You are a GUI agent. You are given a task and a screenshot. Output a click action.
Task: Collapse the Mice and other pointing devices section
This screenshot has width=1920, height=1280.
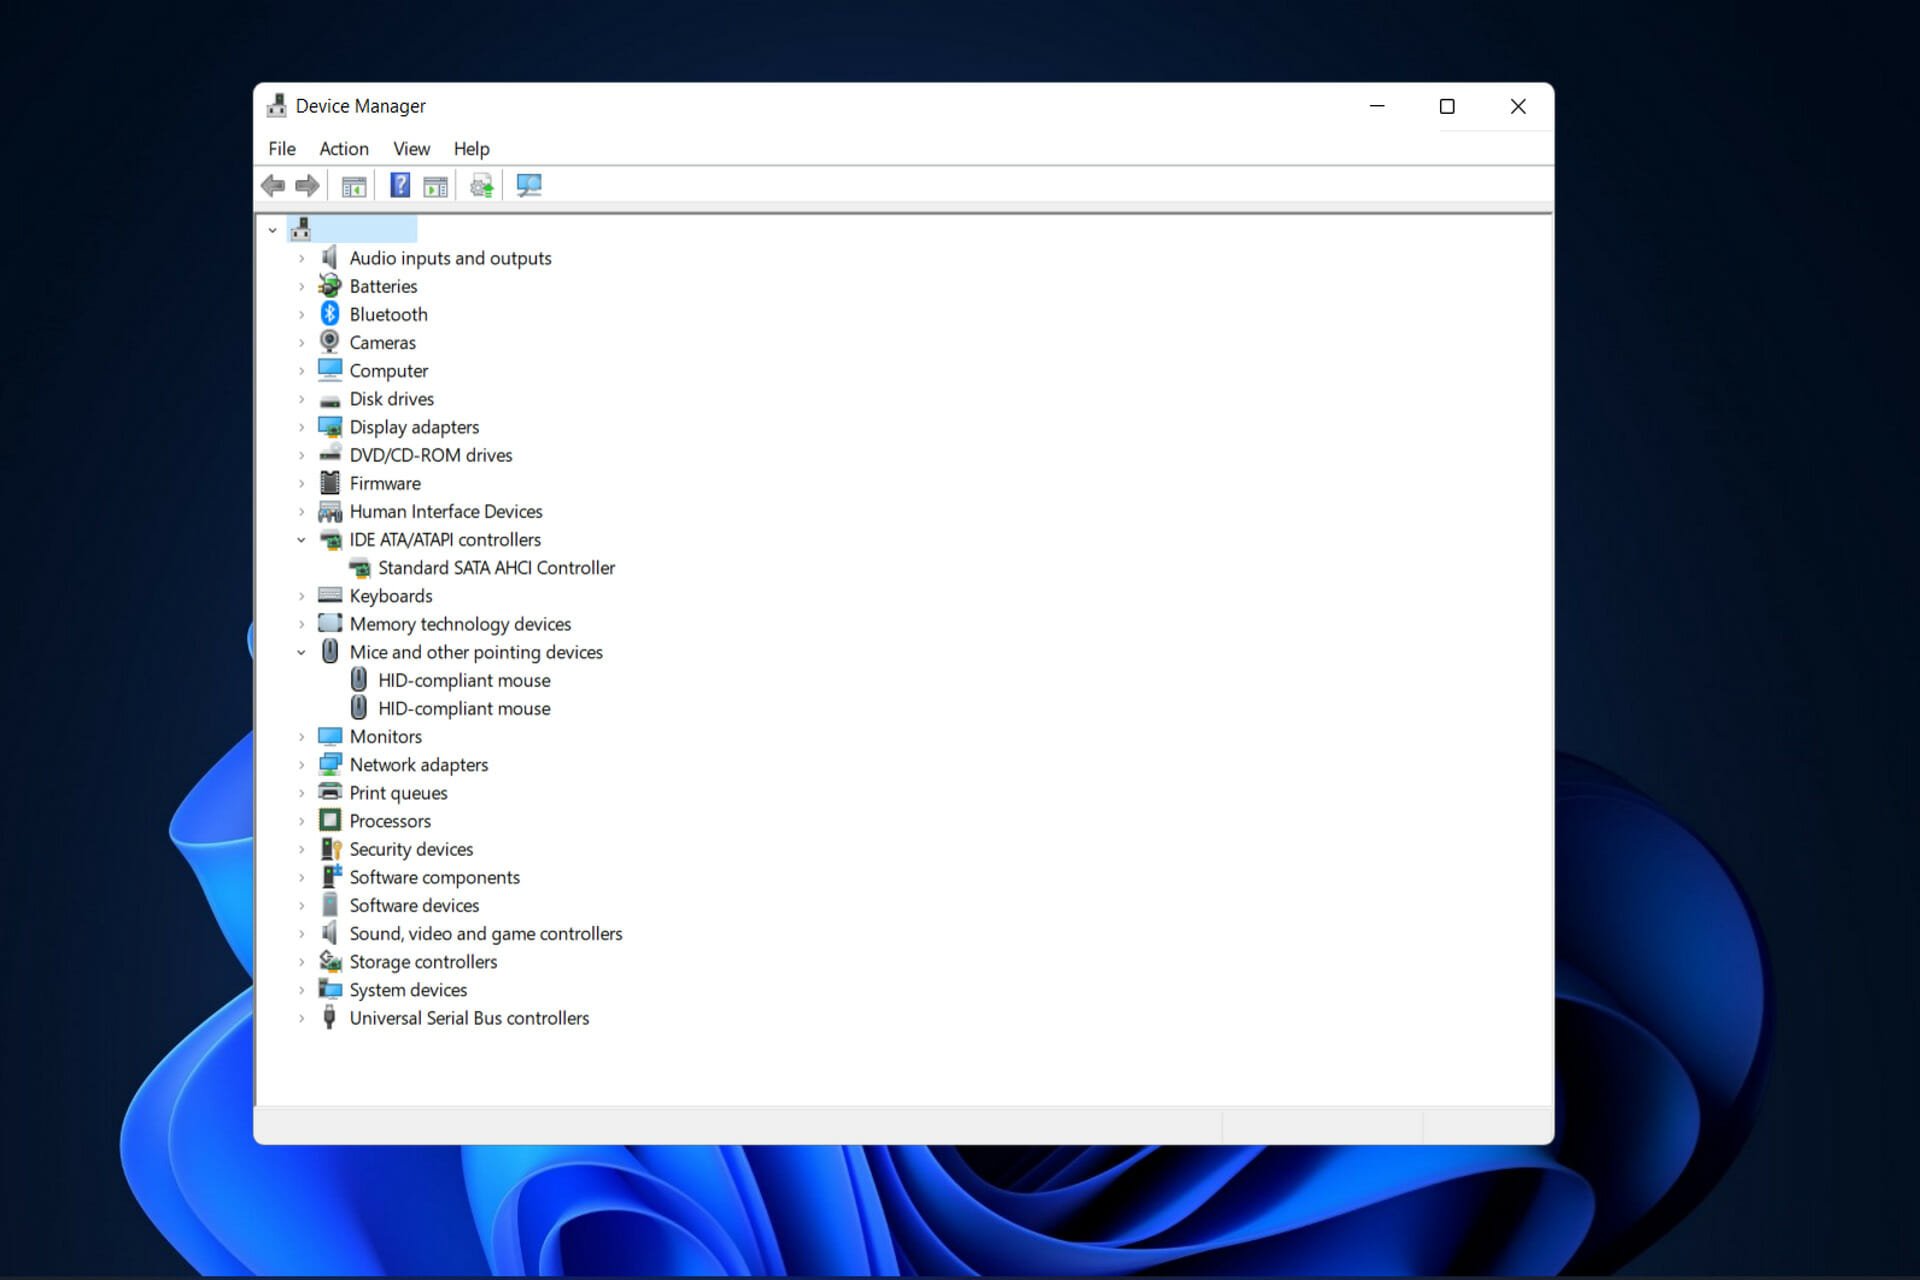(x=300, y=651)
